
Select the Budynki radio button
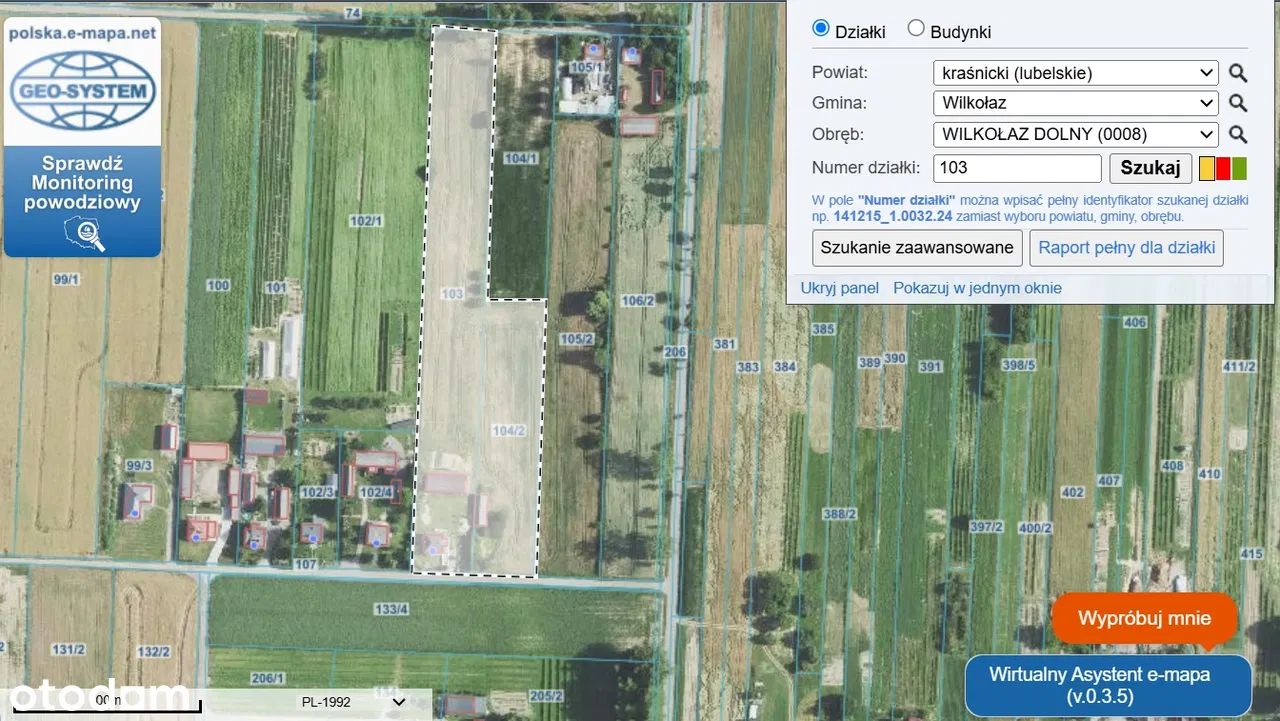[916, 29]
